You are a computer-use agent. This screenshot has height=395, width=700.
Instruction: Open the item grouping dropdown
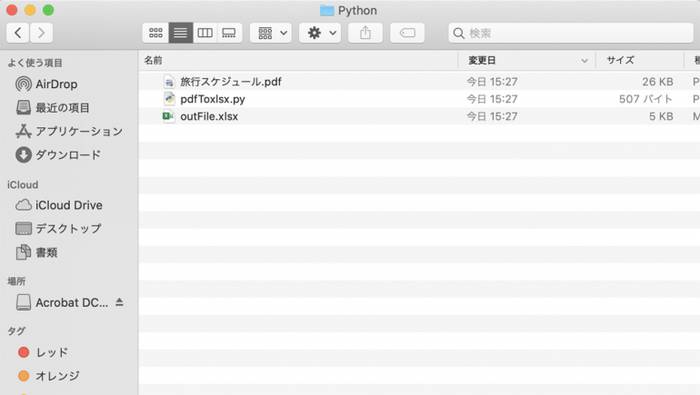click(x=271, y=33)
